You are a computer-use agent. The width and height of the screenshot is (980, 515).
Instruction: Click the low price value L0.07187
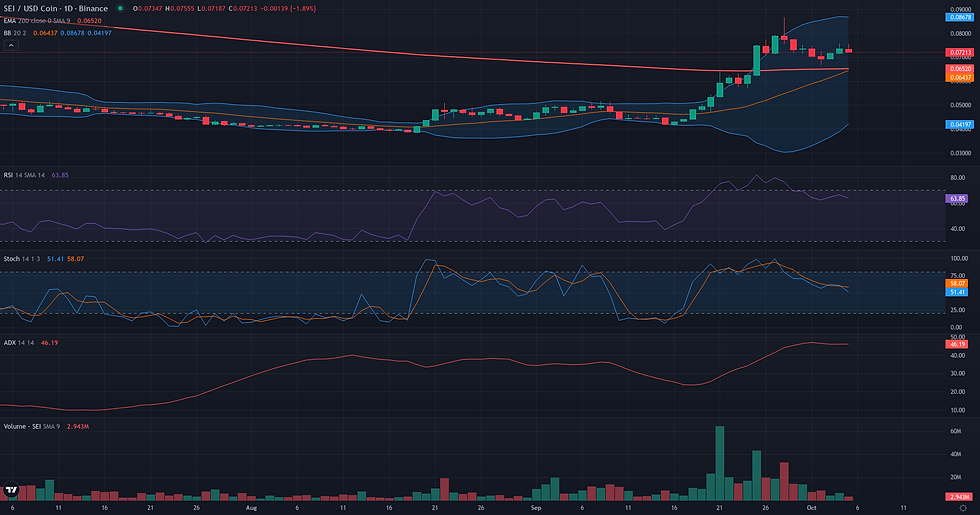[x=211, y=9]
